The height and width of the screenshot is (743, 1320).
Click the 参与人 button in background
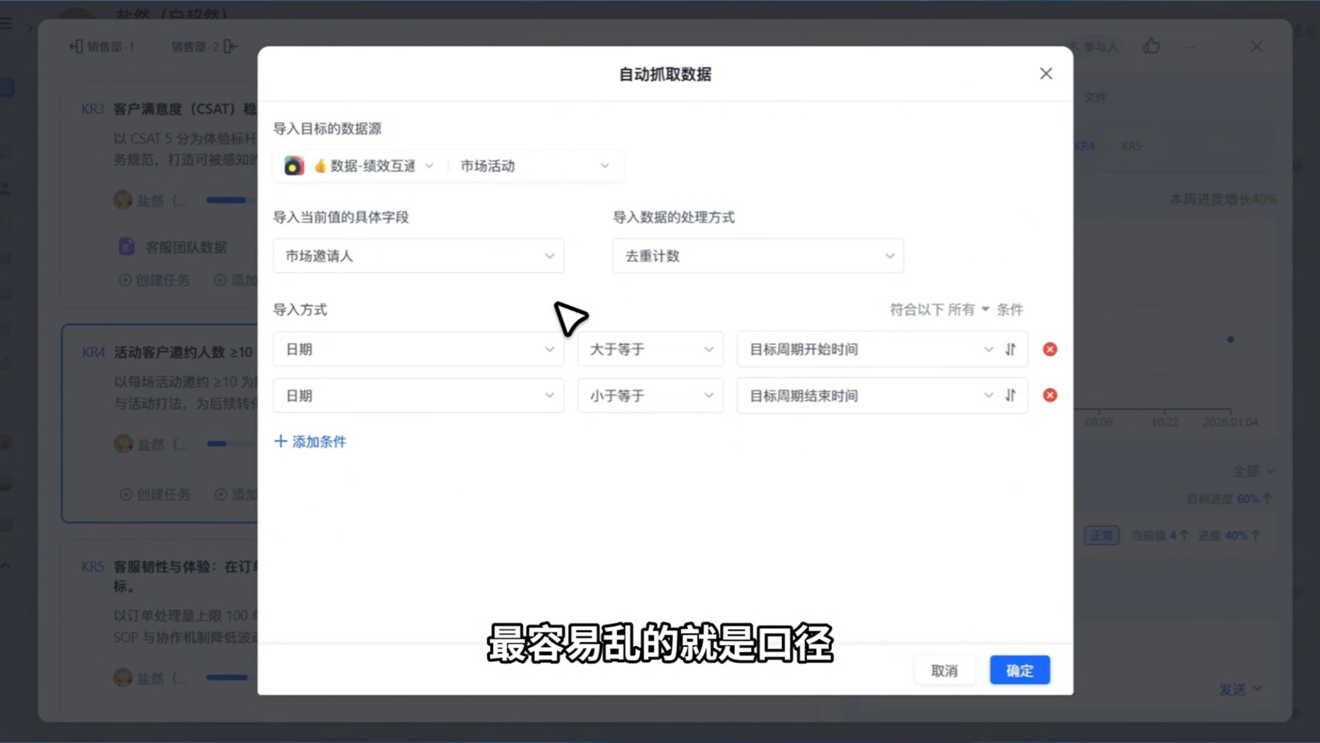click(x=1094, y=46)
